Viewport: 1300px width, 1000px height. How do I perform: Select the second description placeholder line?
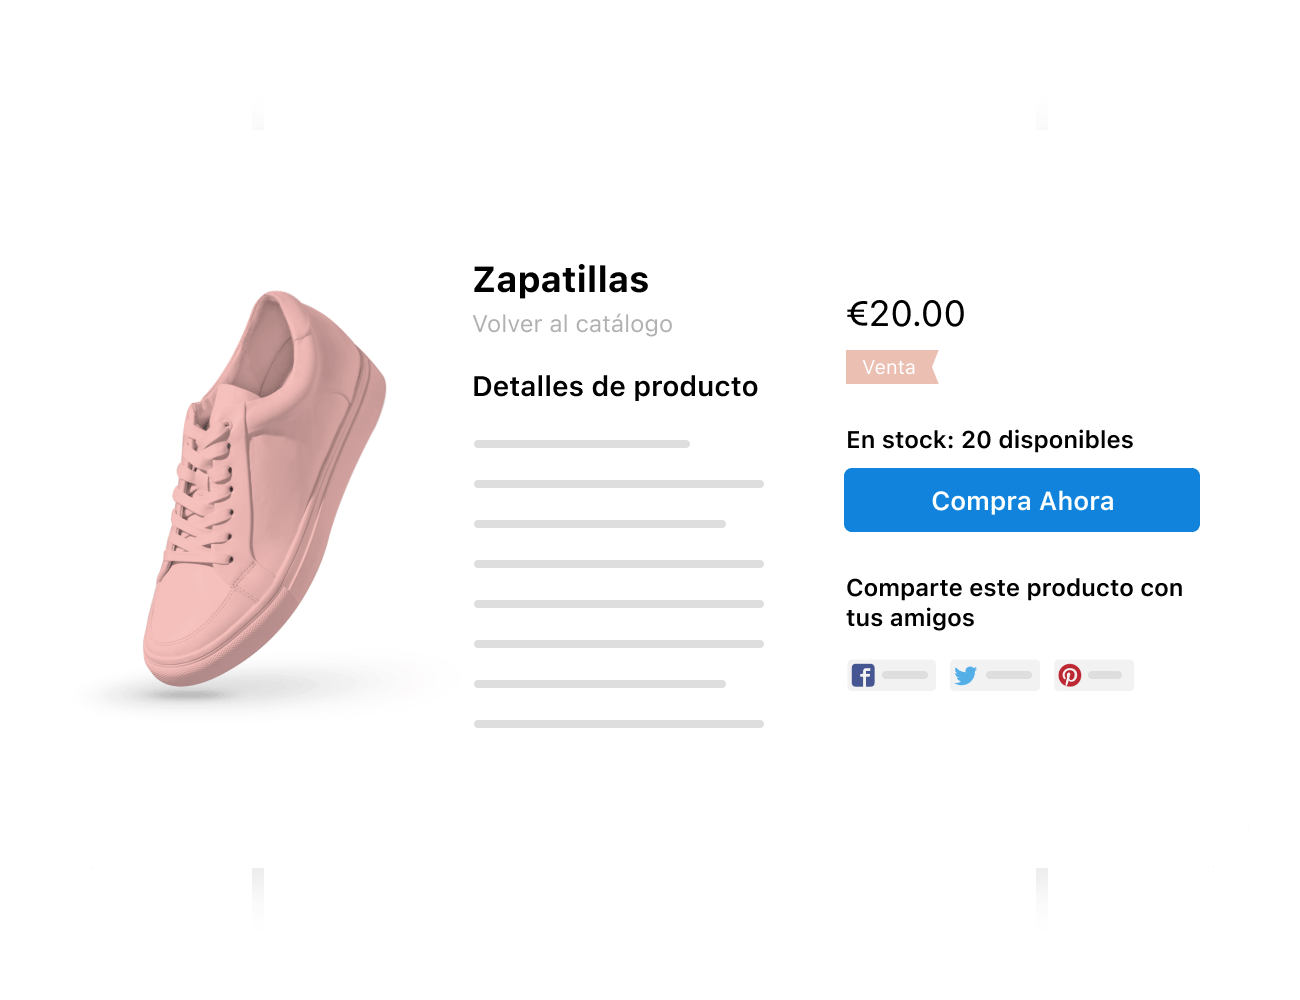[619, 484]
